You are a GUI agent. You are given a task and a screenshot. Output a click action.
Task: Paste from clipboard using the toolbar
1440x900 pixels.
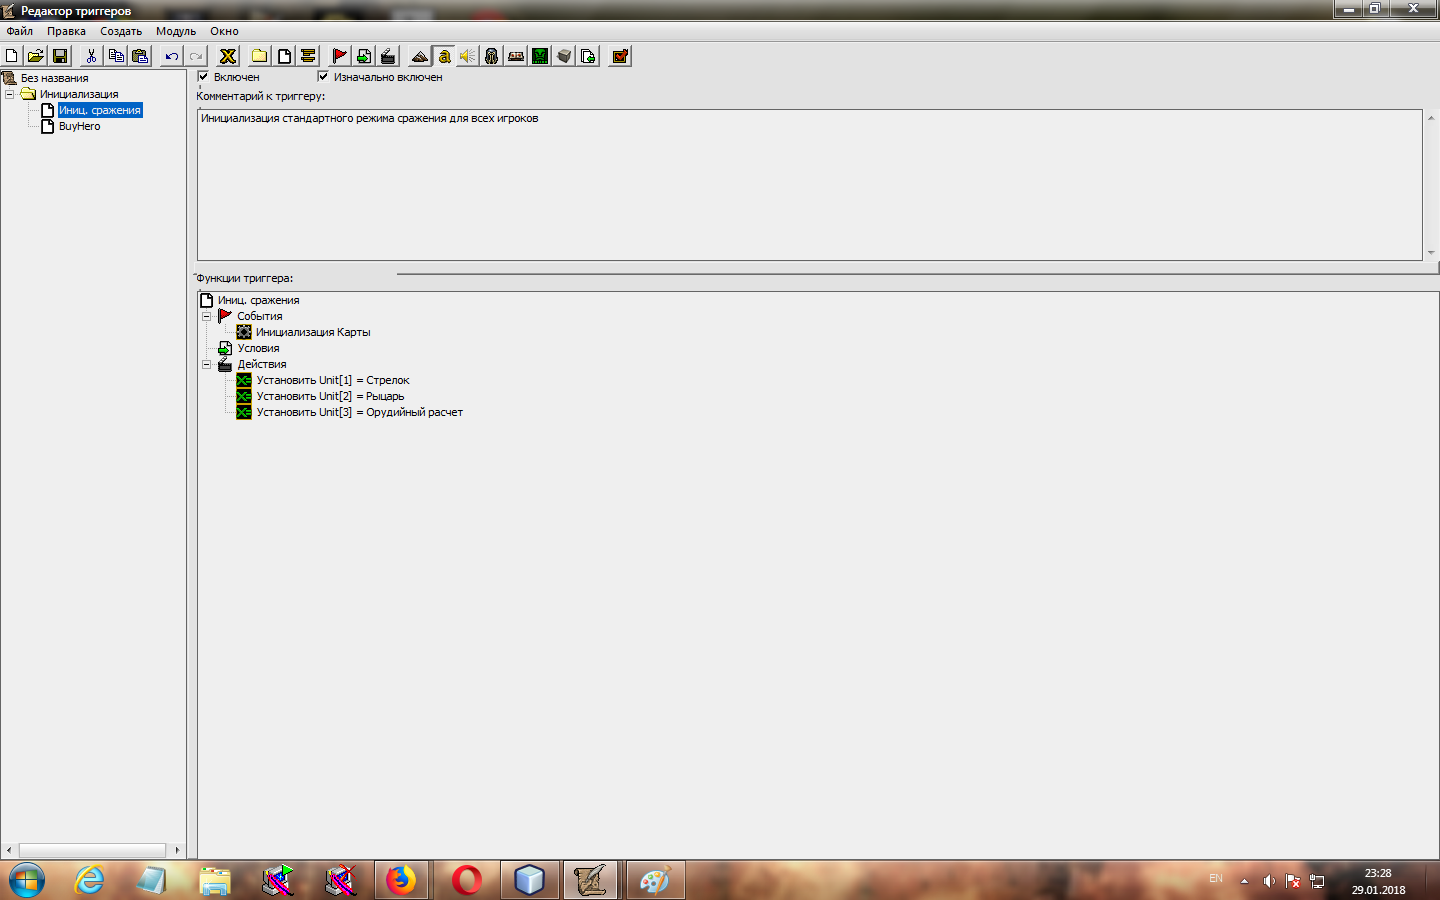click(140, 56)
